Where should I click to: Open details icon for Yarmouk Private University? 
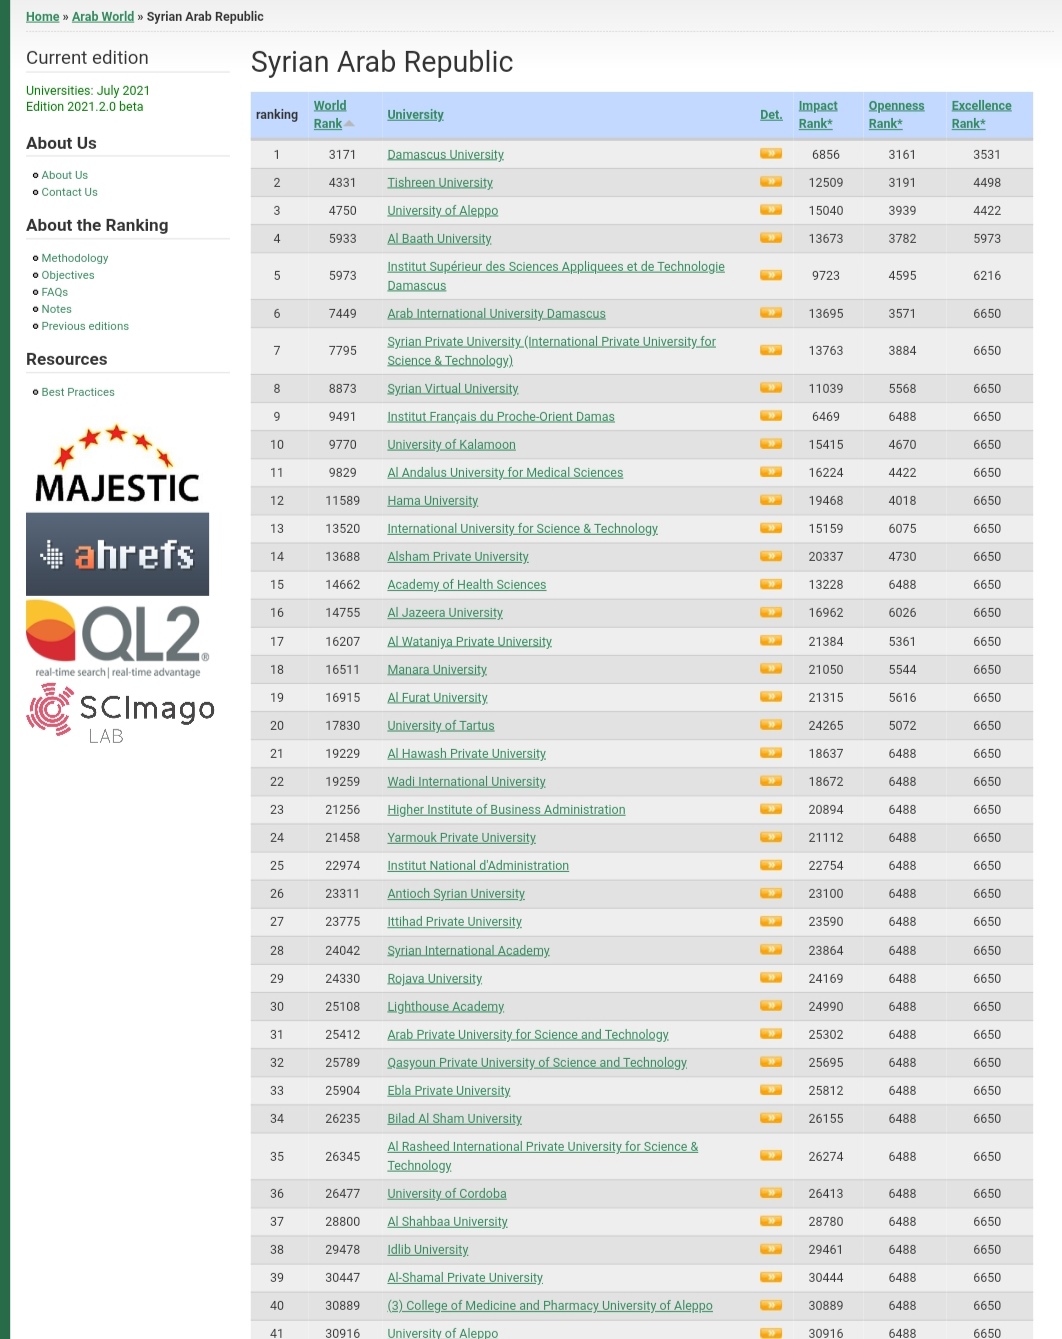(x=771, y=837)
